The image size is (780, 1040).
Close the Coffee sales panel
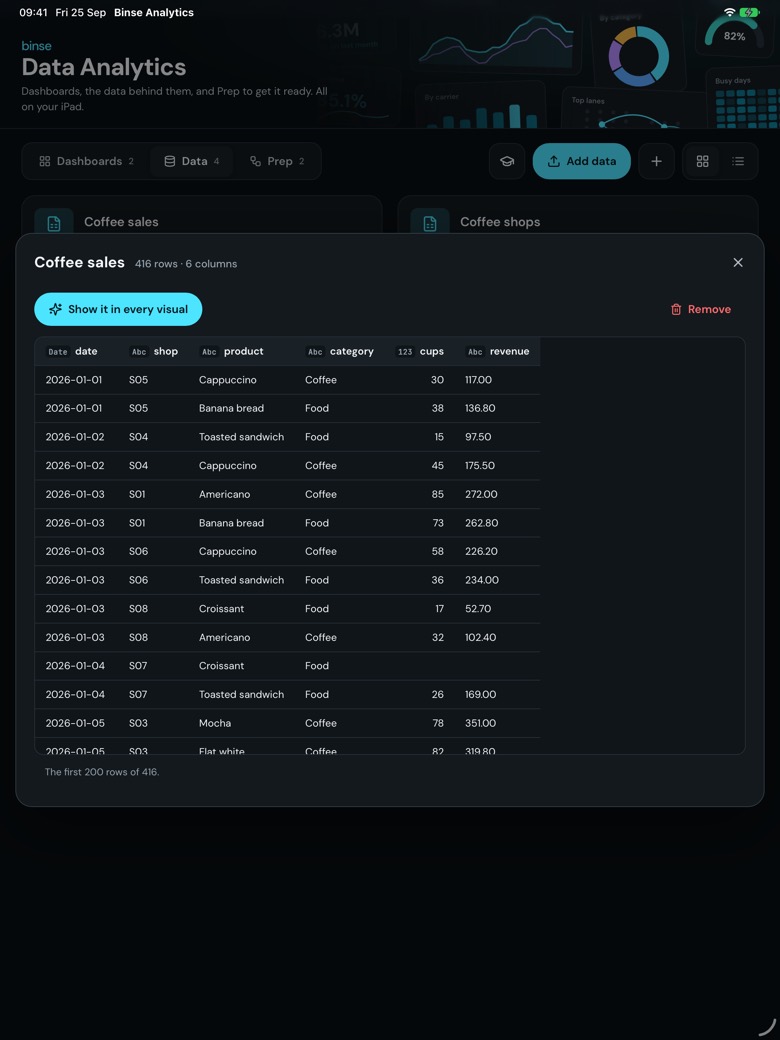coord(738,263)
